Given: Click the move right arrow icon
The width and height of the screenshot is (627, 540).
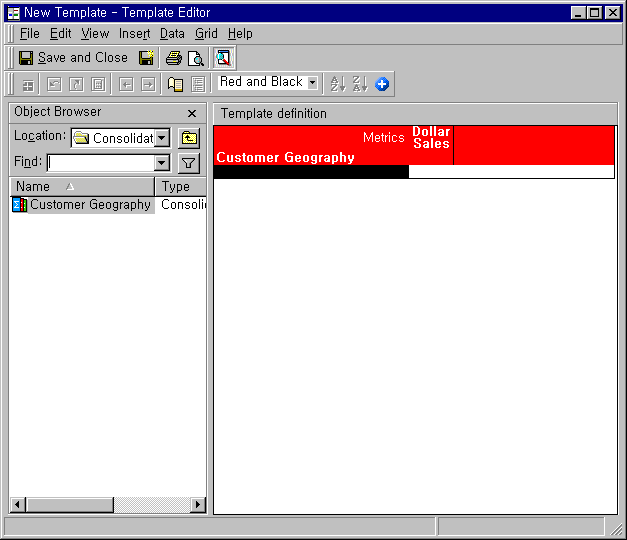Looking at the screenshot, I should [x=148, y=84].
